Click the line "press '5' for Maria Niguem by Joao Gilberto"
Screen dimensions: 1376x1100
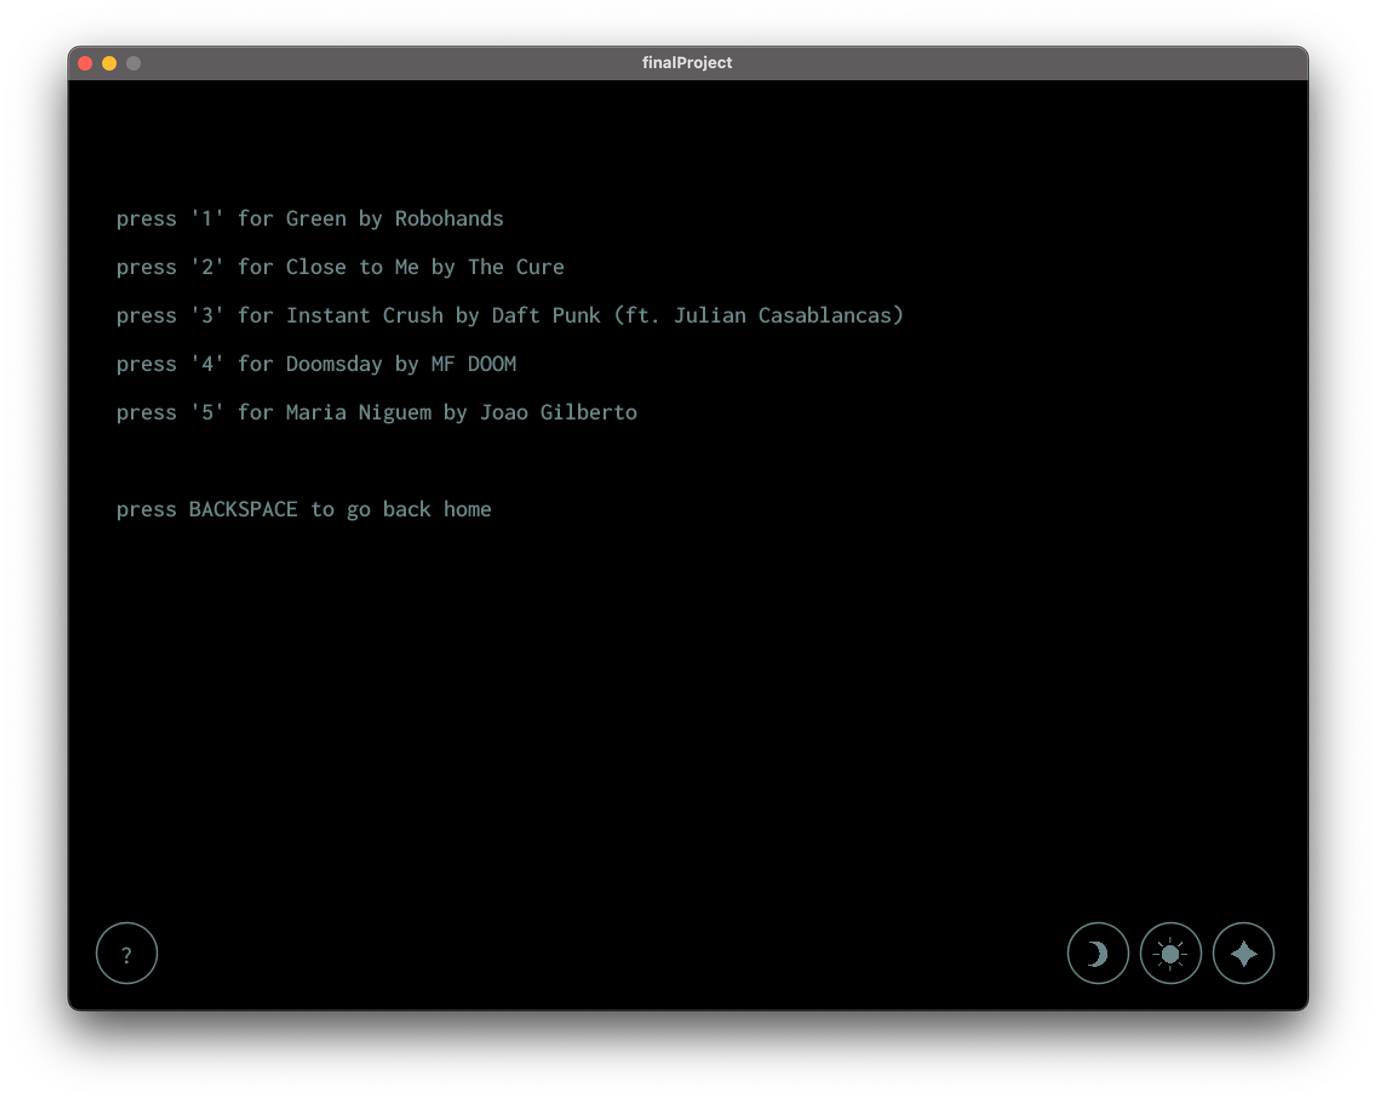[377, 412]
